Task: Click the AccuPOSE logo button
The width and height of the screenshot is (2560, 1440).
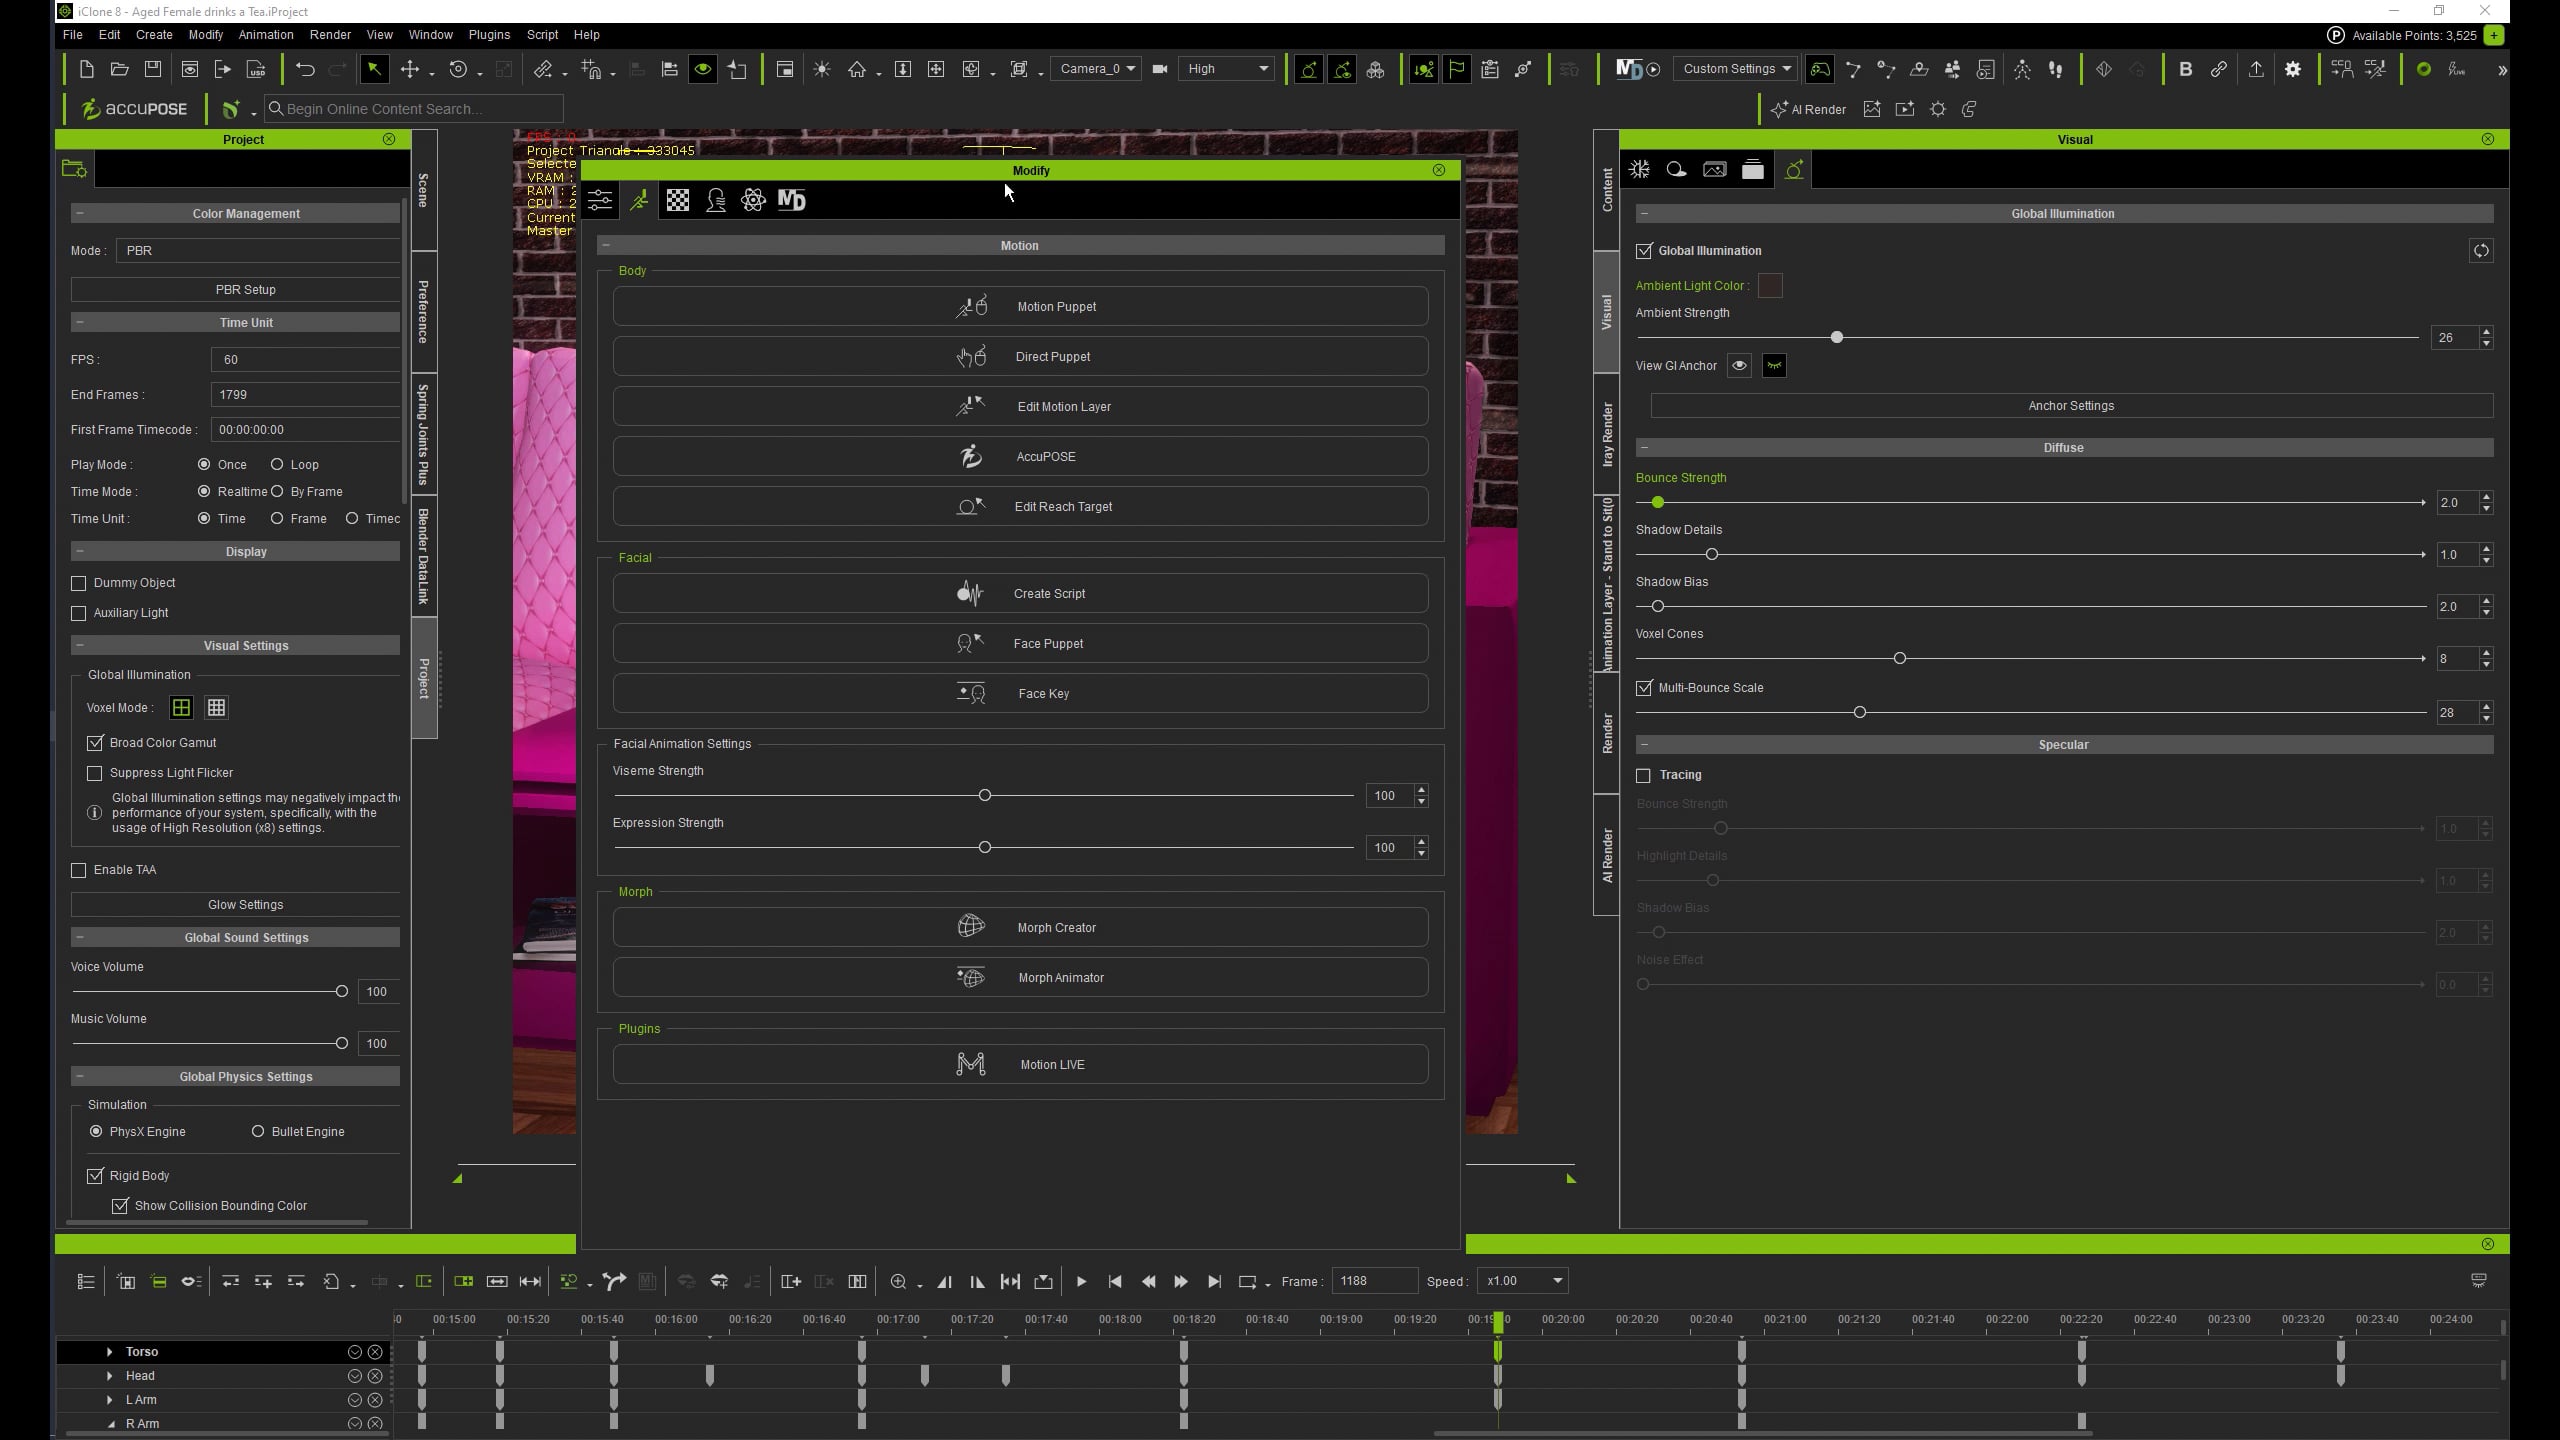Action: pos(134,109)
